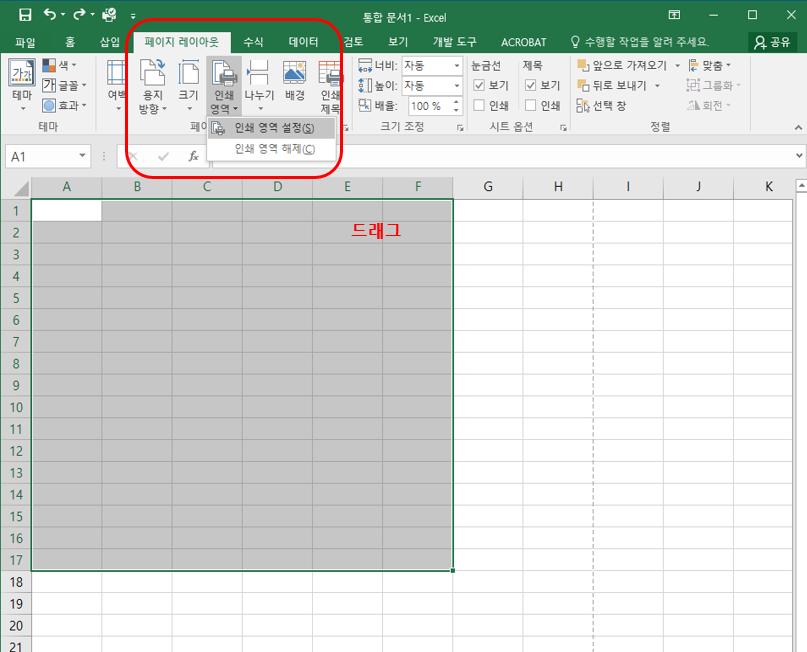Select row header 18
Viewport: 807px width, 652px height.
16,582
